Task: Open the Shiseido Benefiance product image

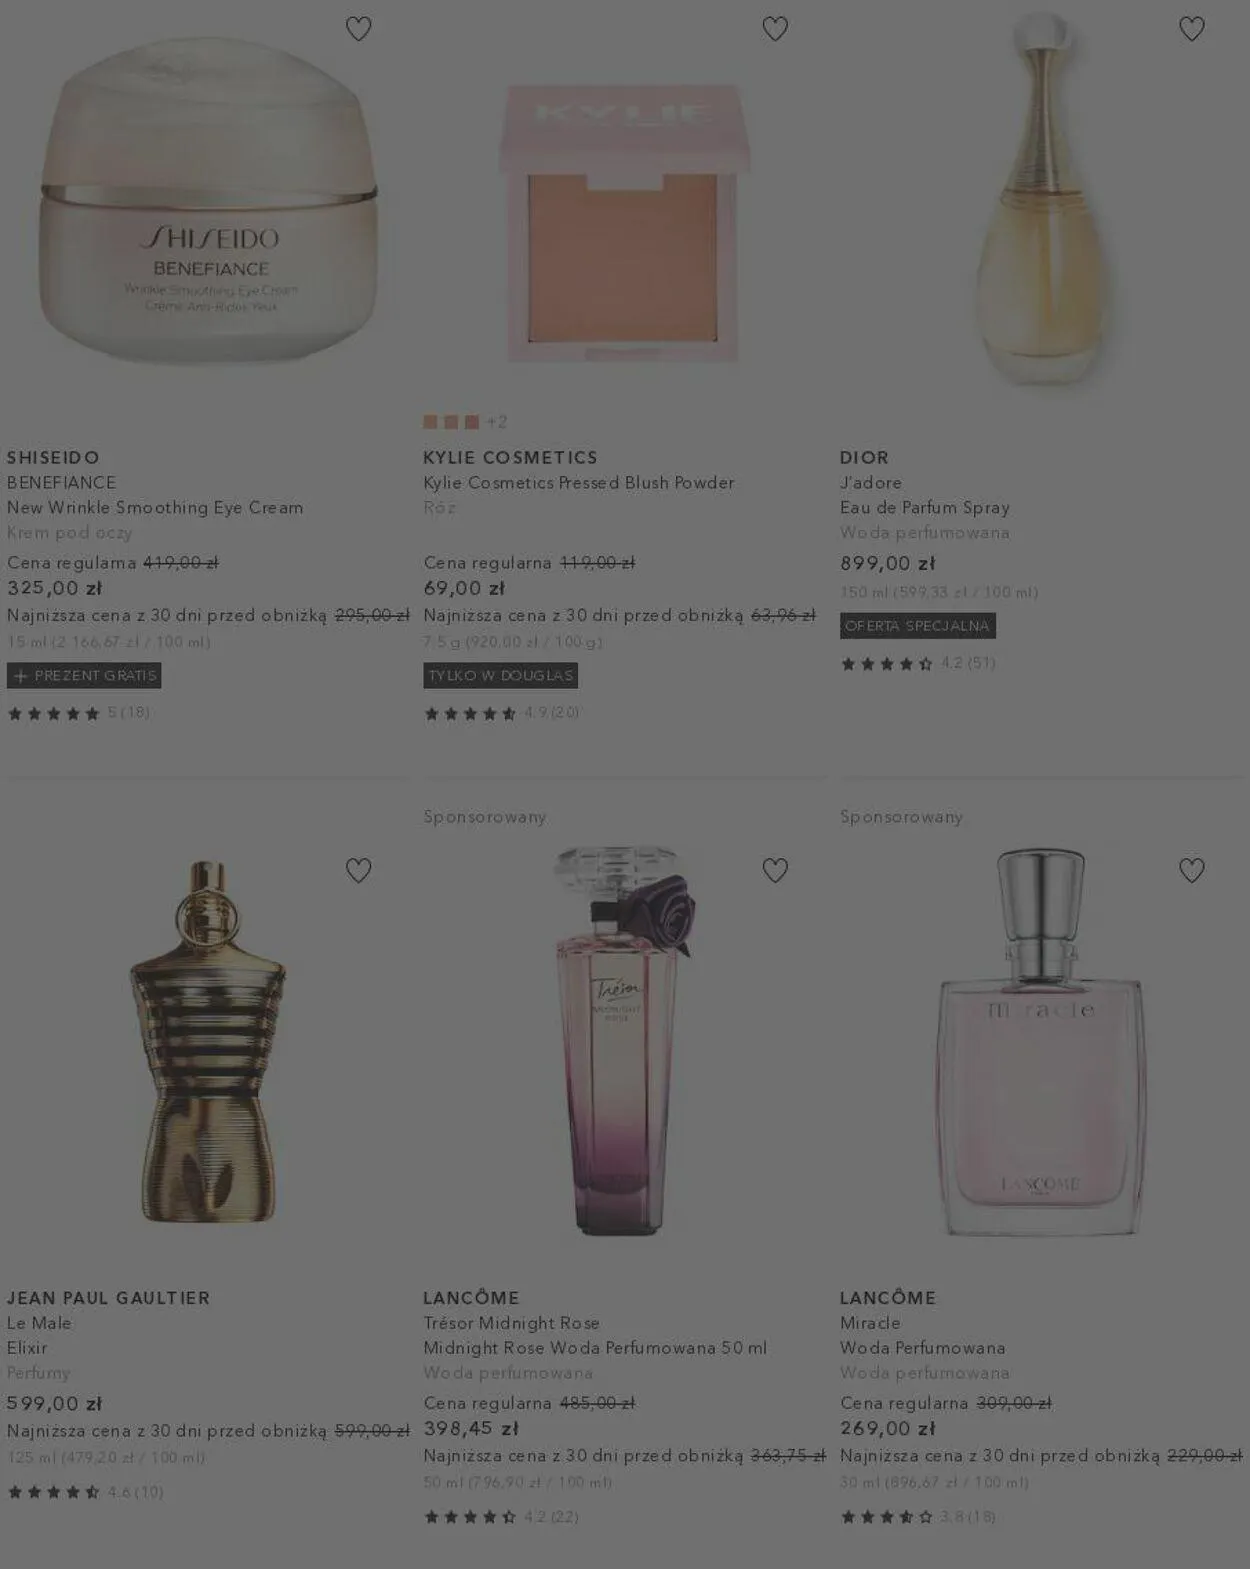Action: (208, 200)
